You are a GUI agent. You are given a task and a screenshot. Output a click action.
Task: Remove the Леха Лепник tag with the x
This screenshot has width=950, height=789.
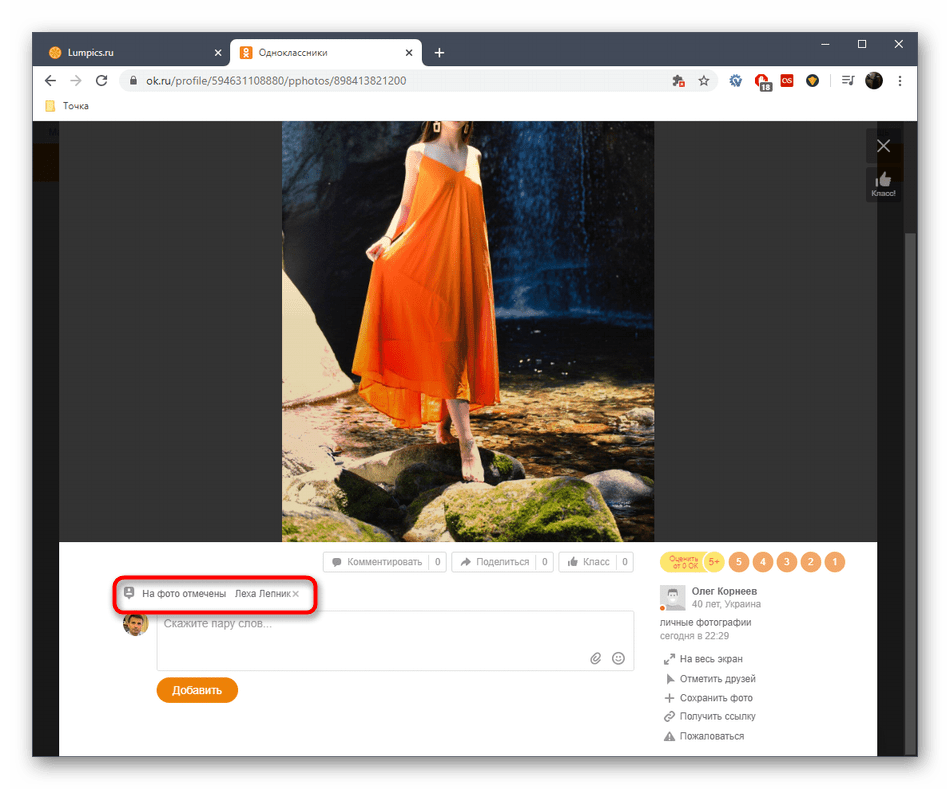[x=296, y=594]
